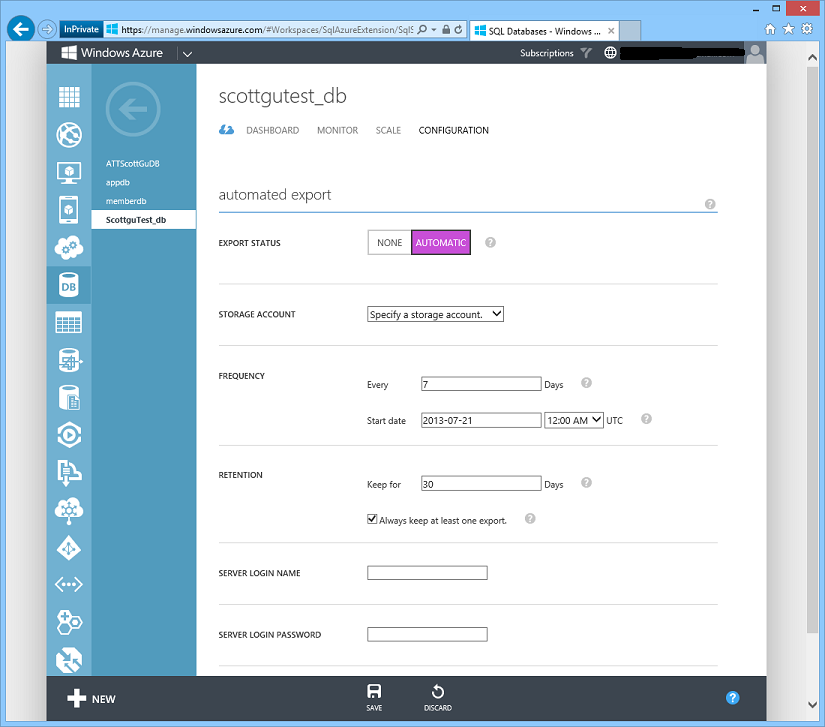This screenshot has width=825, height=727.
Task: Click the blue help icon in the bottom bar
Action: click(732, 698)
